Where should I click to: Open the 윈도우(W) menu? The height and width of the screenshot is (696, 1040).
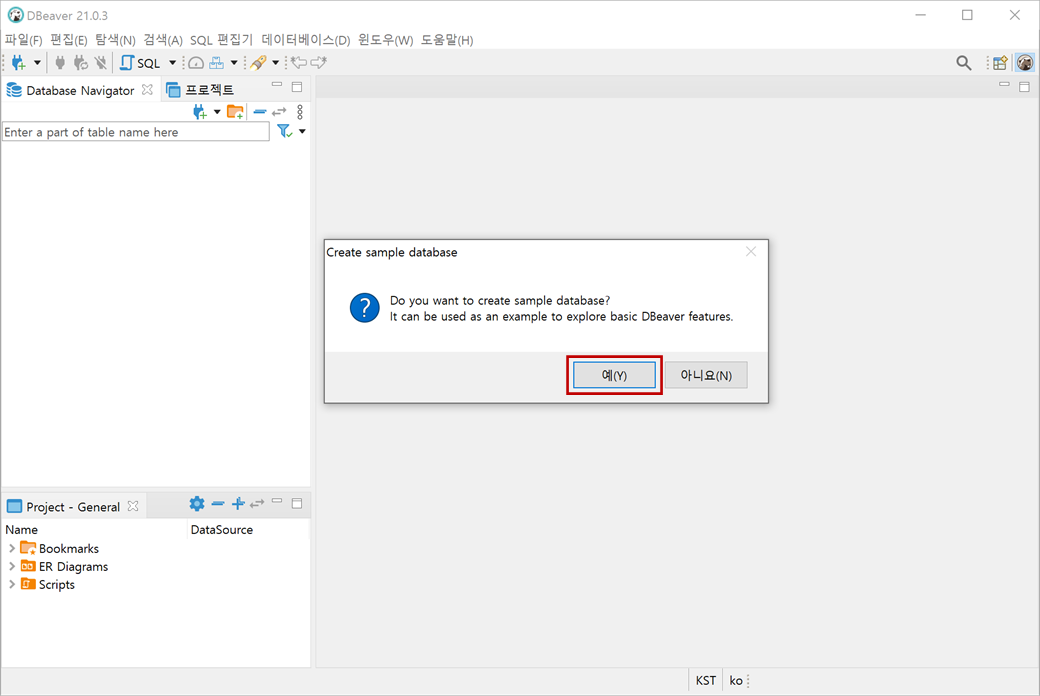(x=385, y=40)
